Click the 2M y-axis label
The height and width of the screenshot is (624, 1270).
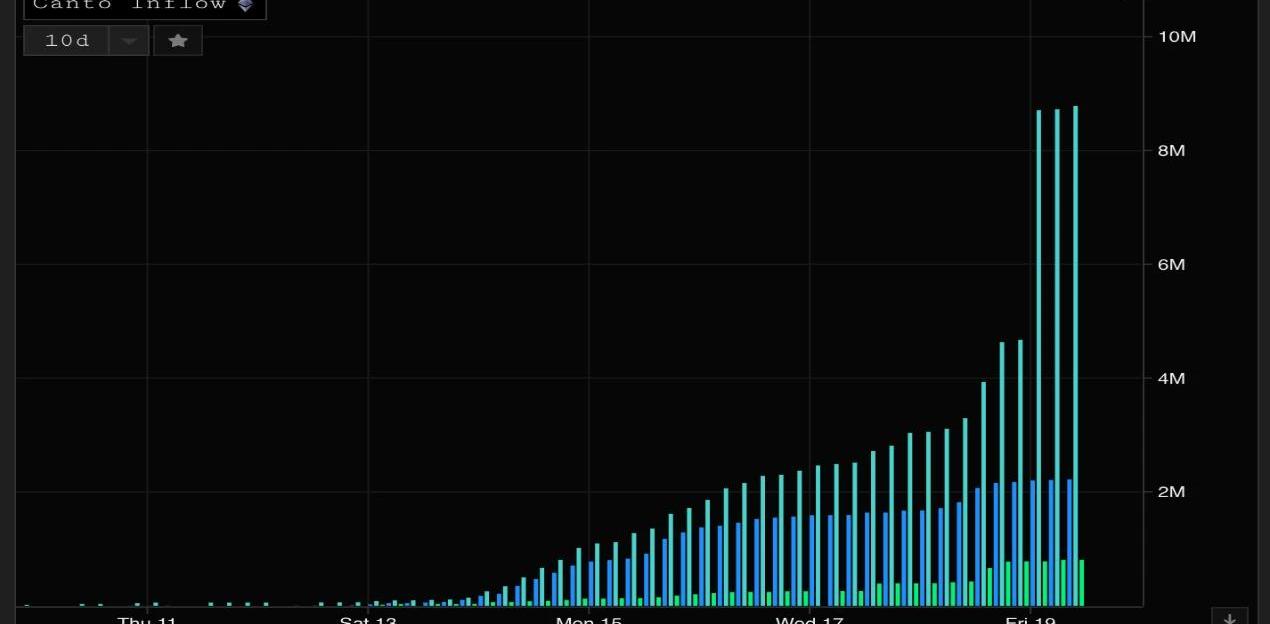(x=1171, y=492)
